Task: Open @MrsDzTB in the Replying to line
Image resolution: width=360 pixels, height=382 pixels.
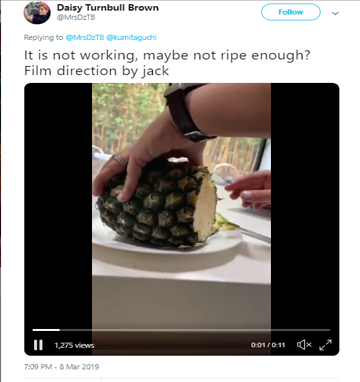Action: (85, 38)
